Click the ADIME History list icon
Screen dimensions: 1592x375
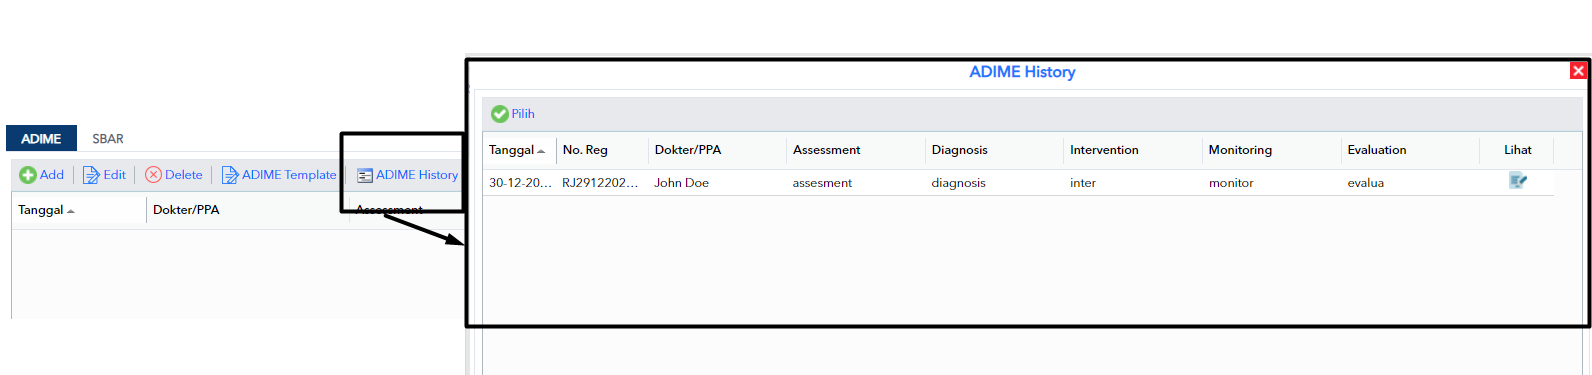point(365,176)
